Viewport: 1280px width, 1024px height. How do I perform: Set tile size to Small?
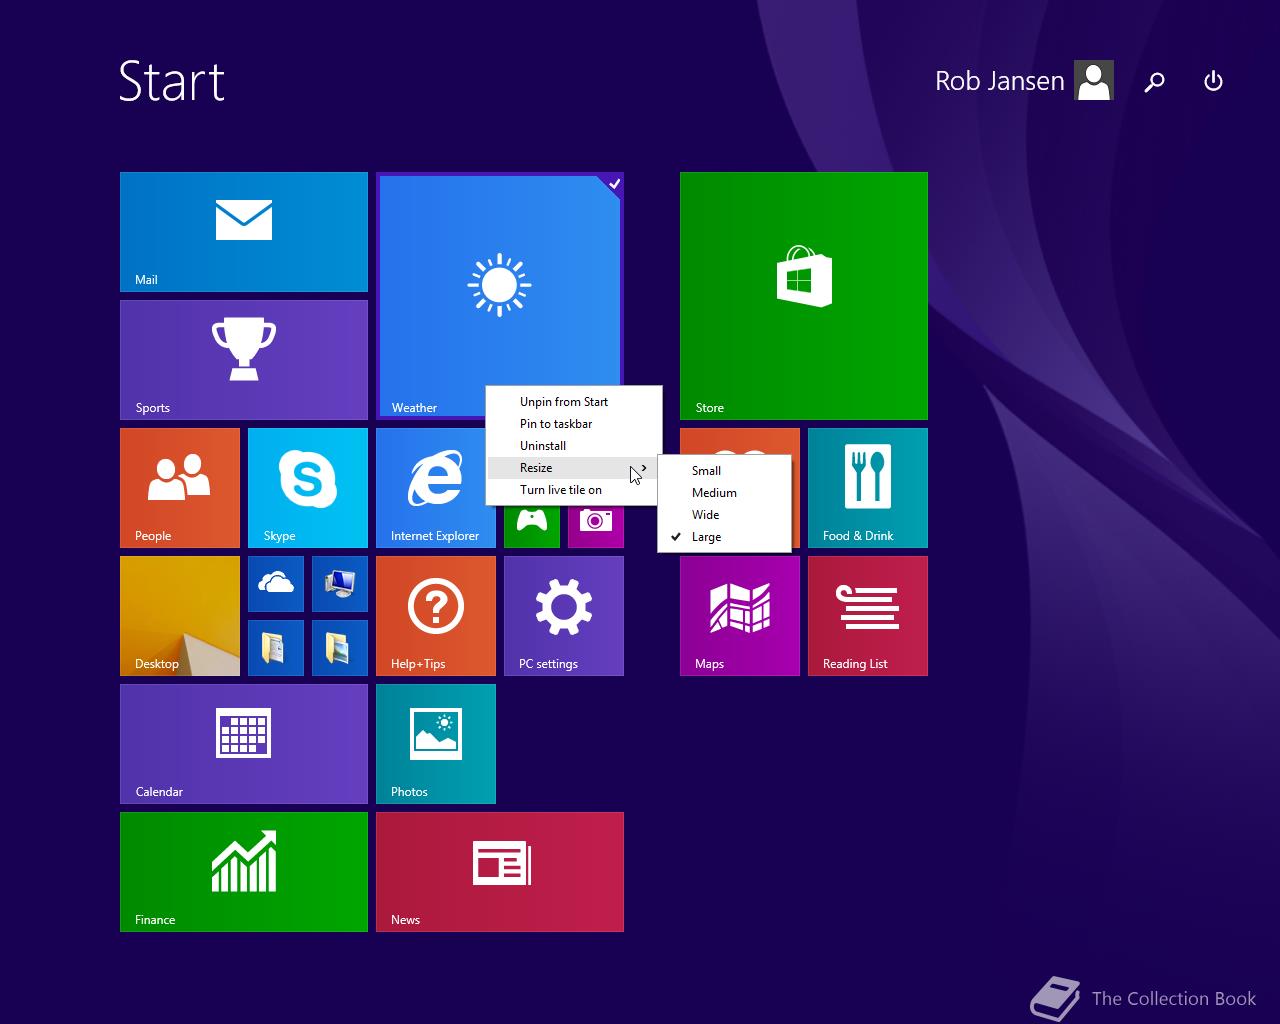[724, 471]
